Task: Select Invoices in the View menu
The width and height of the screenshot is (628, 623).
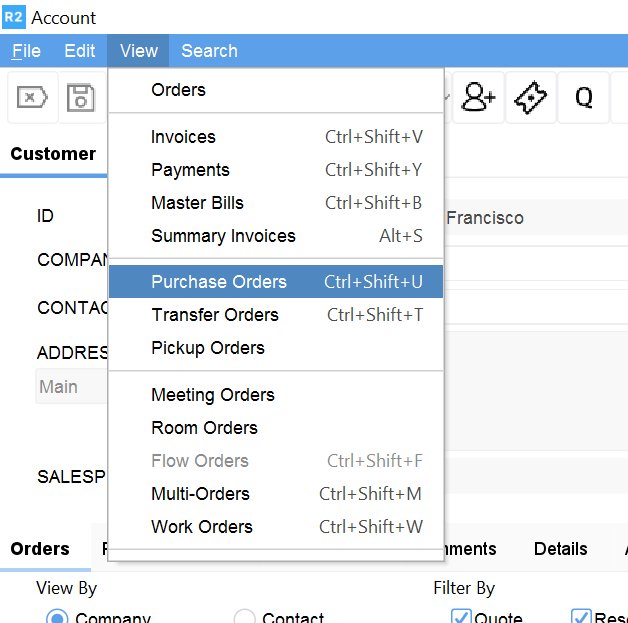Action: coord(183,137)
